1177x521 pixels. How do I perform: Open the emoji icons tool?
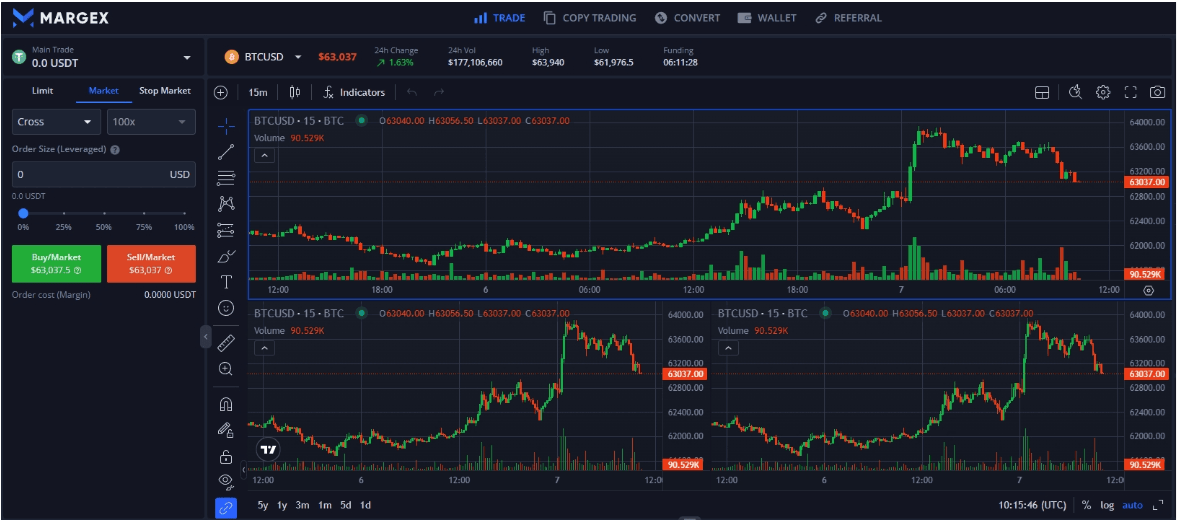[x=226, y=308]
